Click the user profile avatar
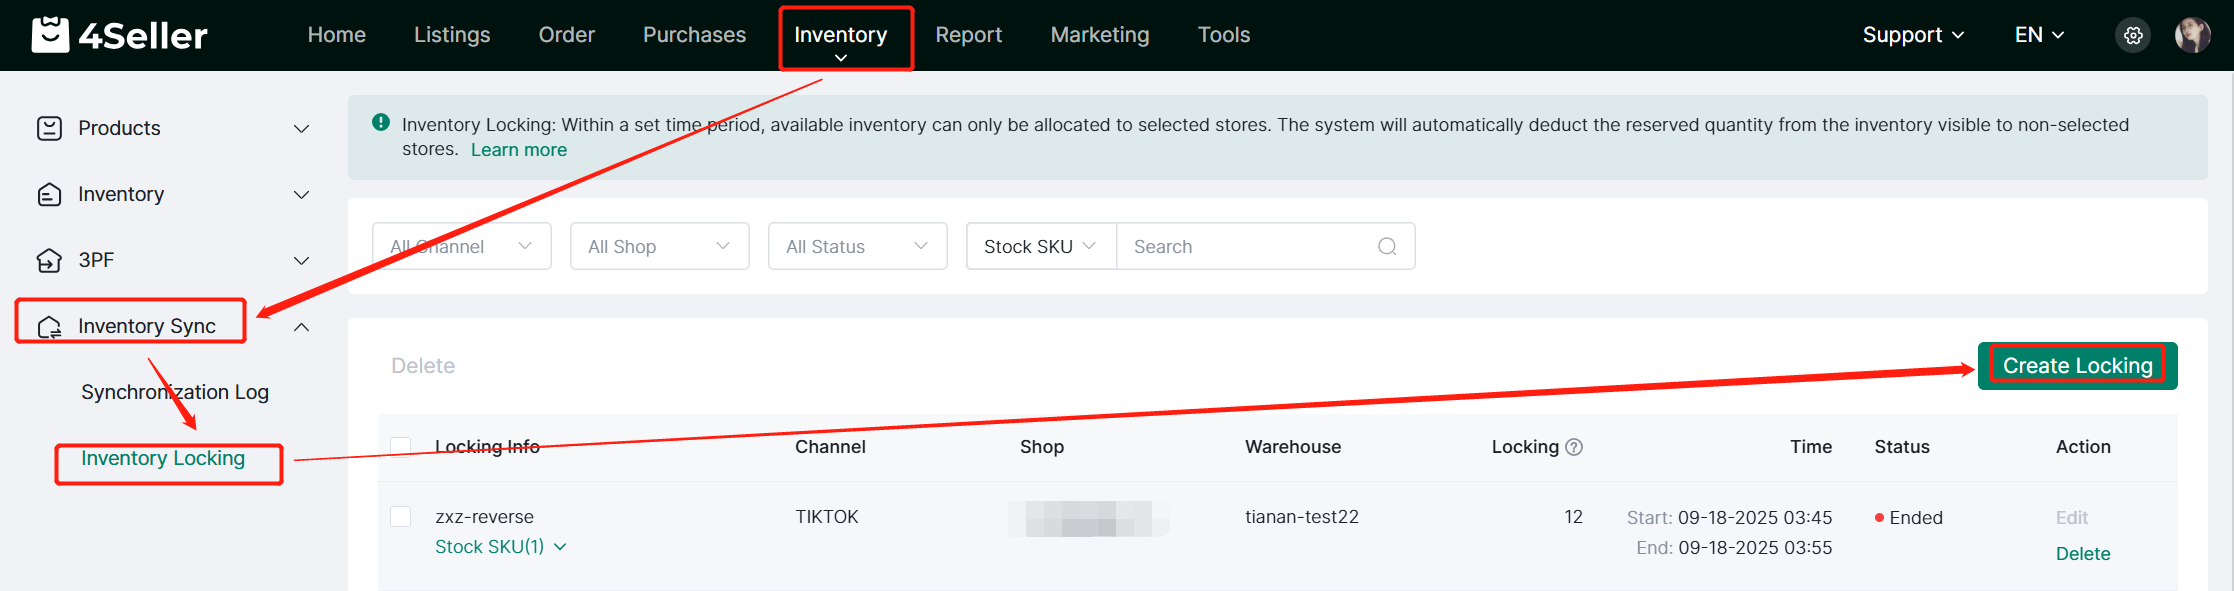The height and width of the screenshot is (591, 2234). coord(2192,35)
